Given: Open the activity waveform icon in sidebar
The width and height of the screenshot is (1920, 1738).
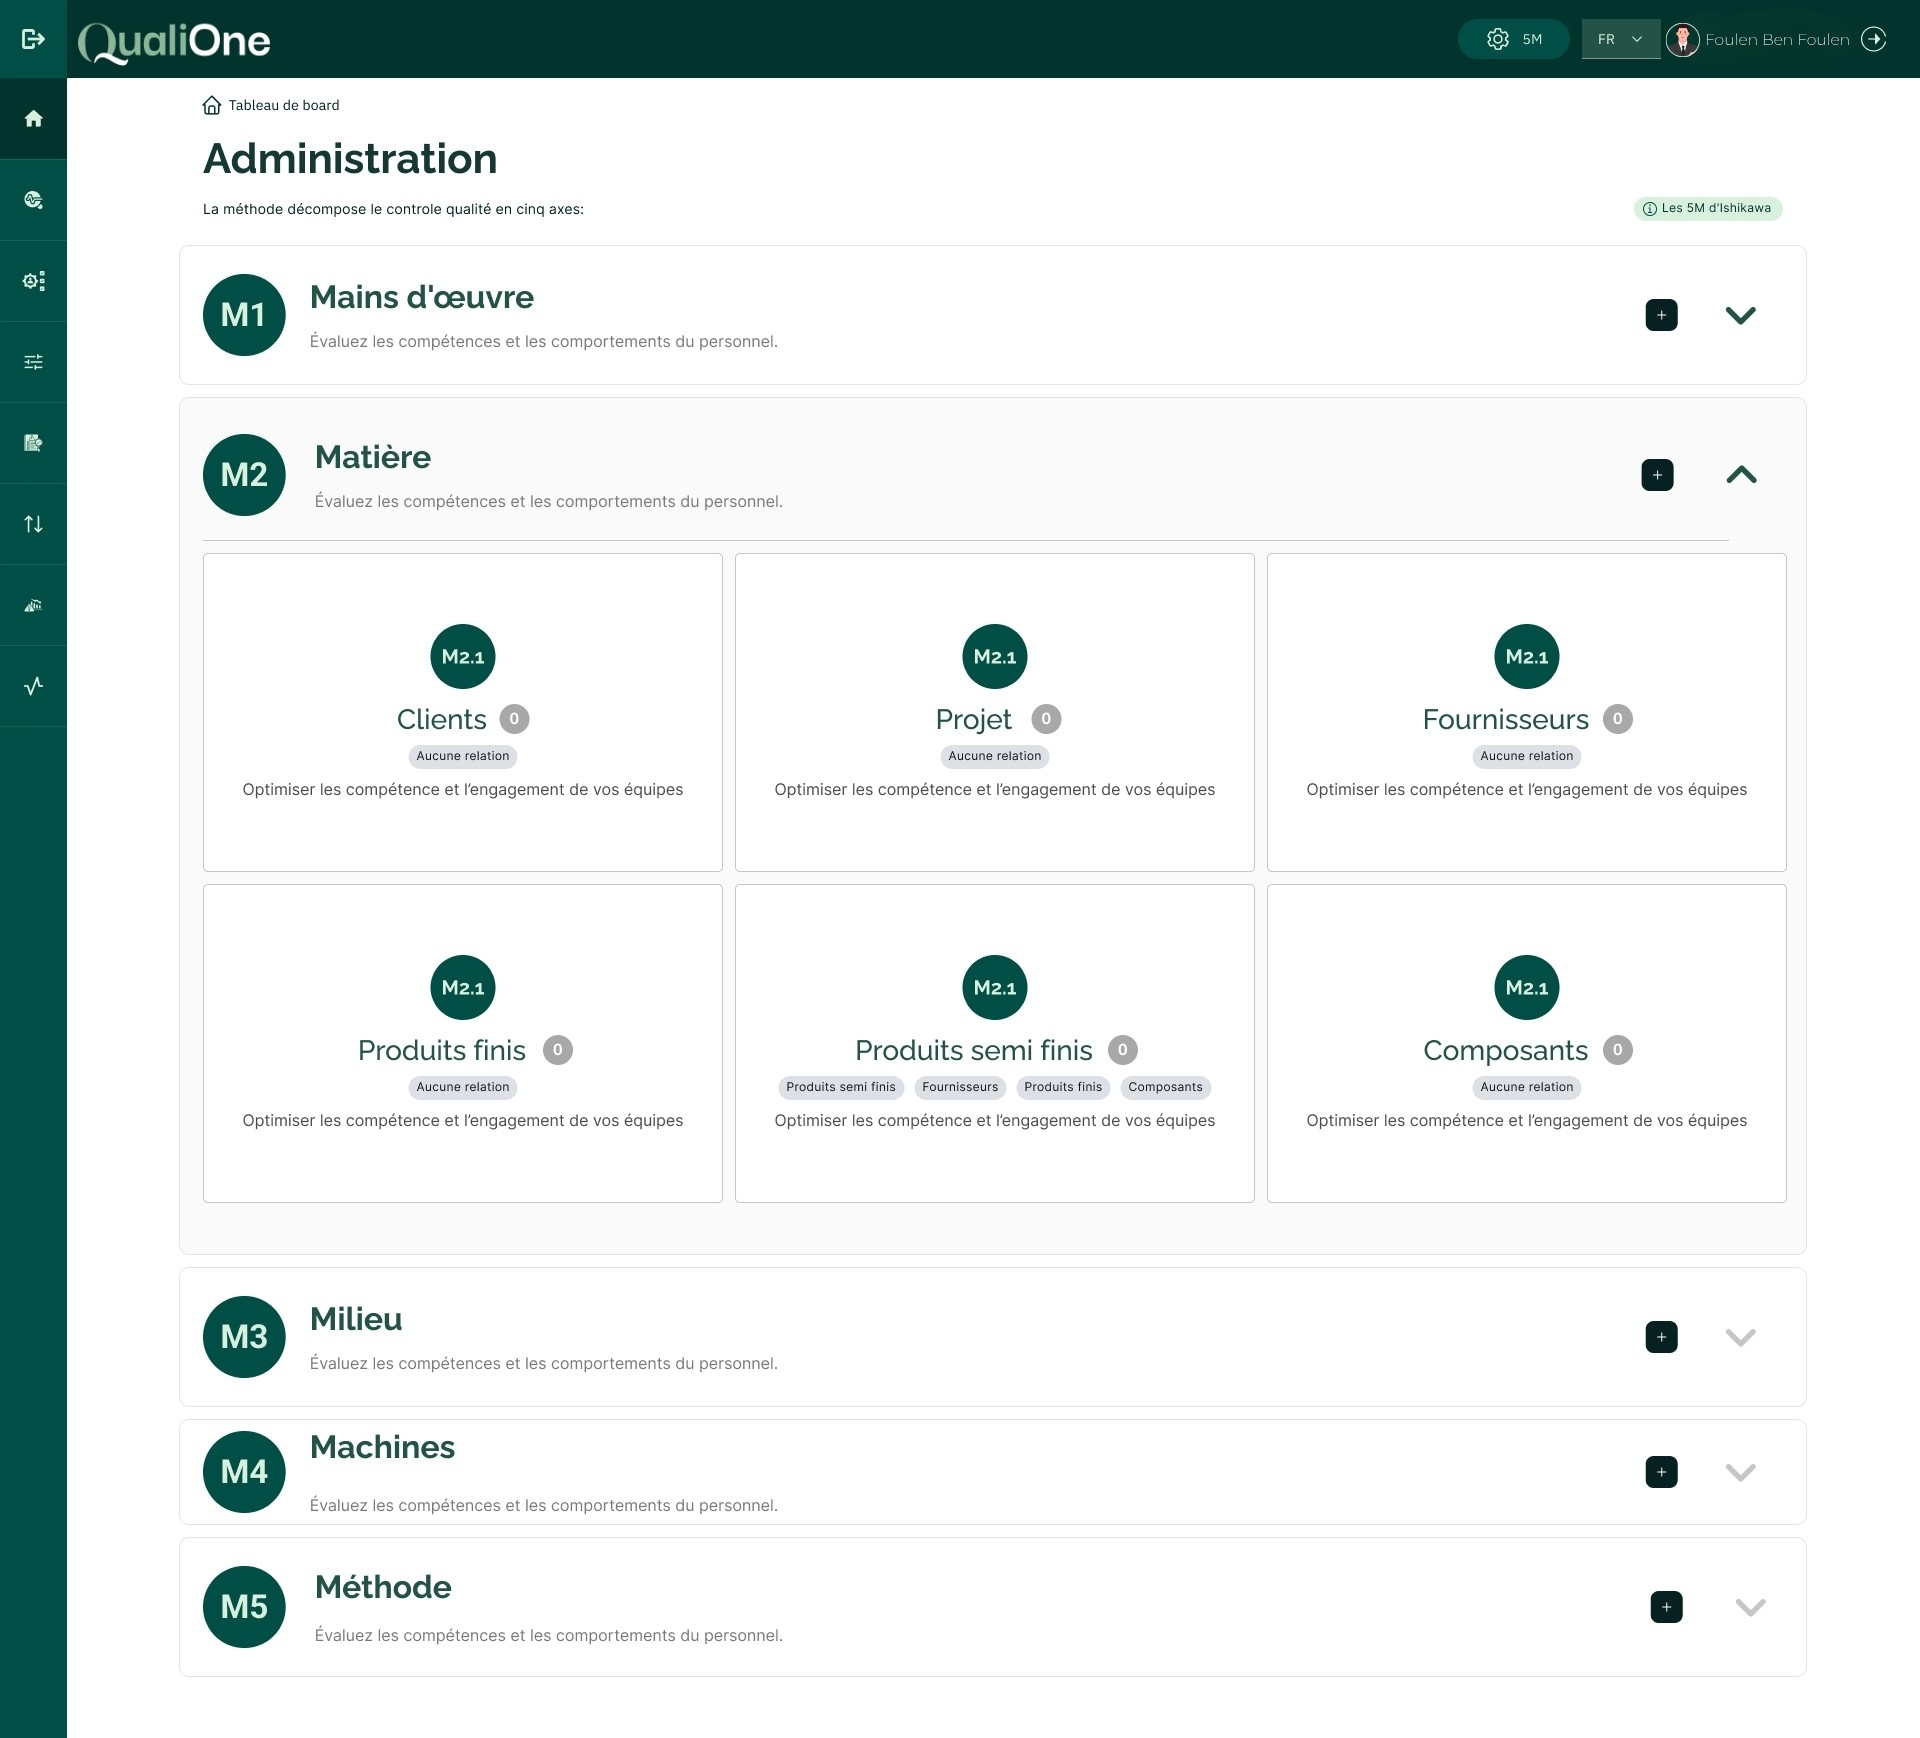Looking at the screenshot, I should coord(33,686).
